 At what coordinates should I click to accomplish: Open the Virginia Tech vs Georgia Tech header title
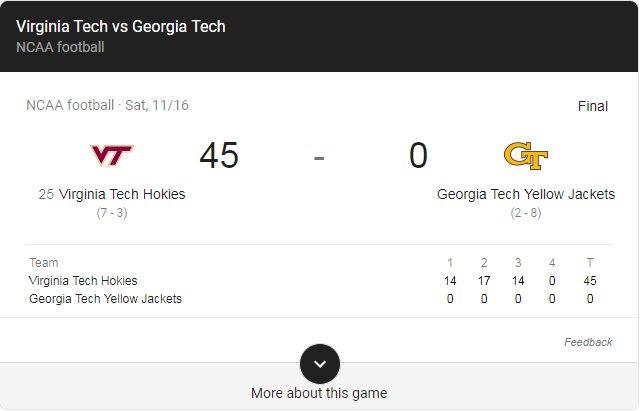121,27
